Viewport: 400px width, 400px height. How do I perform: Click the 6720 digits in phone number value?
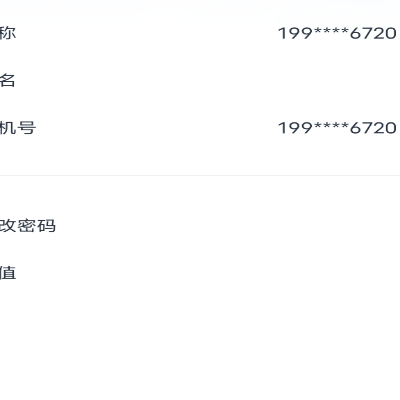tap(373, 128)
